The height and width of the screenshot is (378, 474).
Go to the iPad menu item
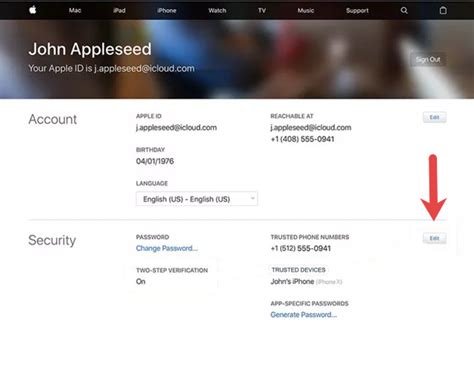point(119,10)
